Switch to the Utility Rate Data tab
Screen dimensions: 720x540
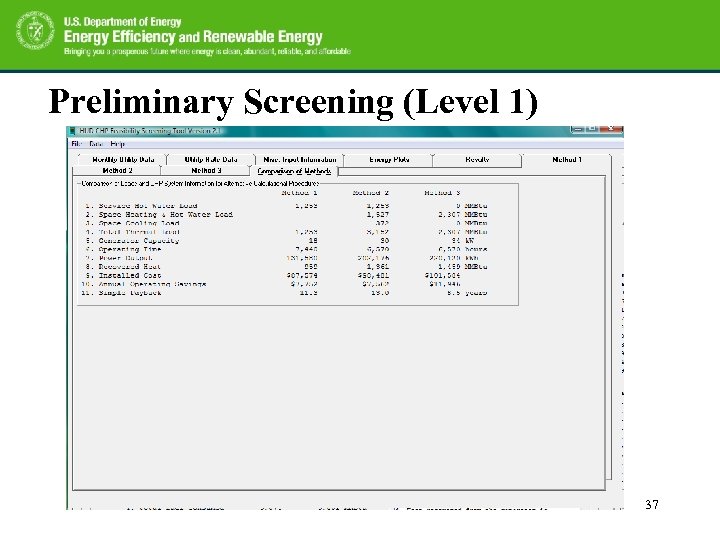(x=211, y=160)
